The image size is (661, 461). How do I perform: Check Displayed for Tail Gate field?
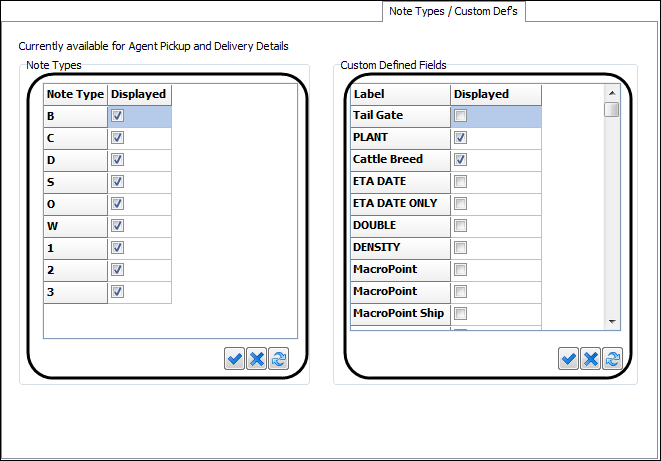coord(460,115)
